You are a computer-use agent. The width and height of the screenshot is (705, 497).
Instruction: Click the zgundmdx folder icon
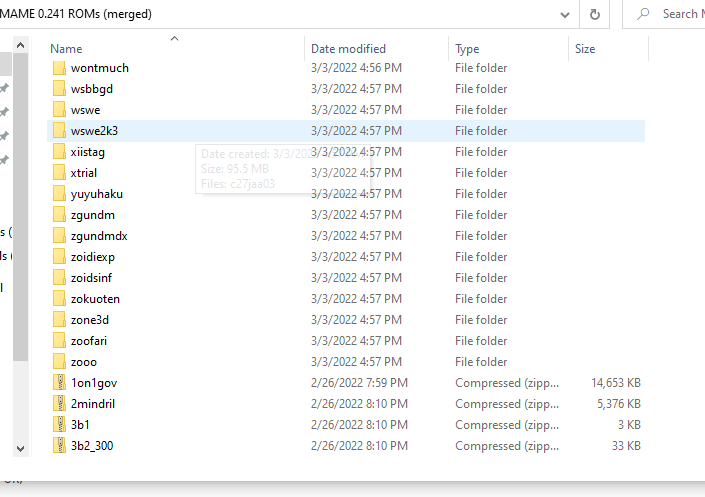pos(59,236)
